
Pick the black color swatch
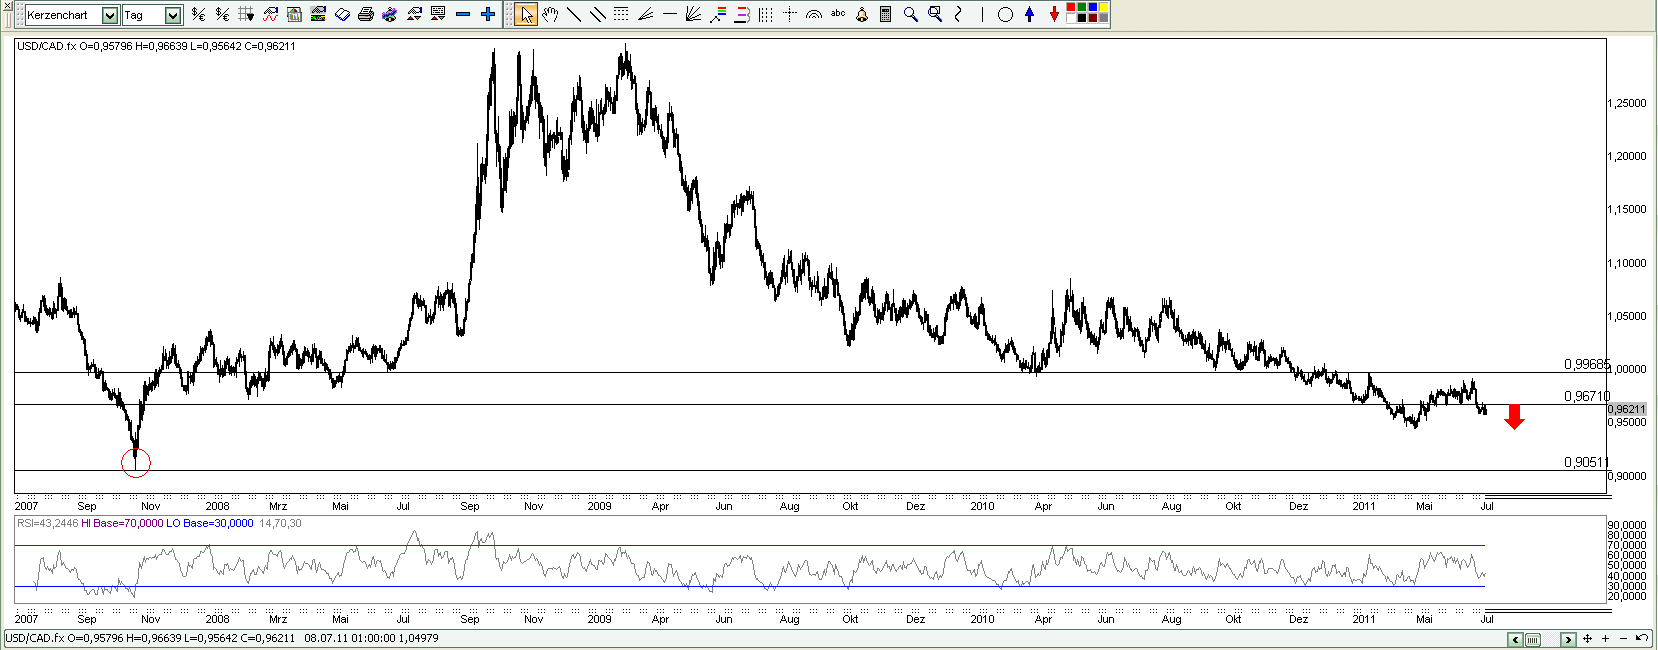[1082, 18]
